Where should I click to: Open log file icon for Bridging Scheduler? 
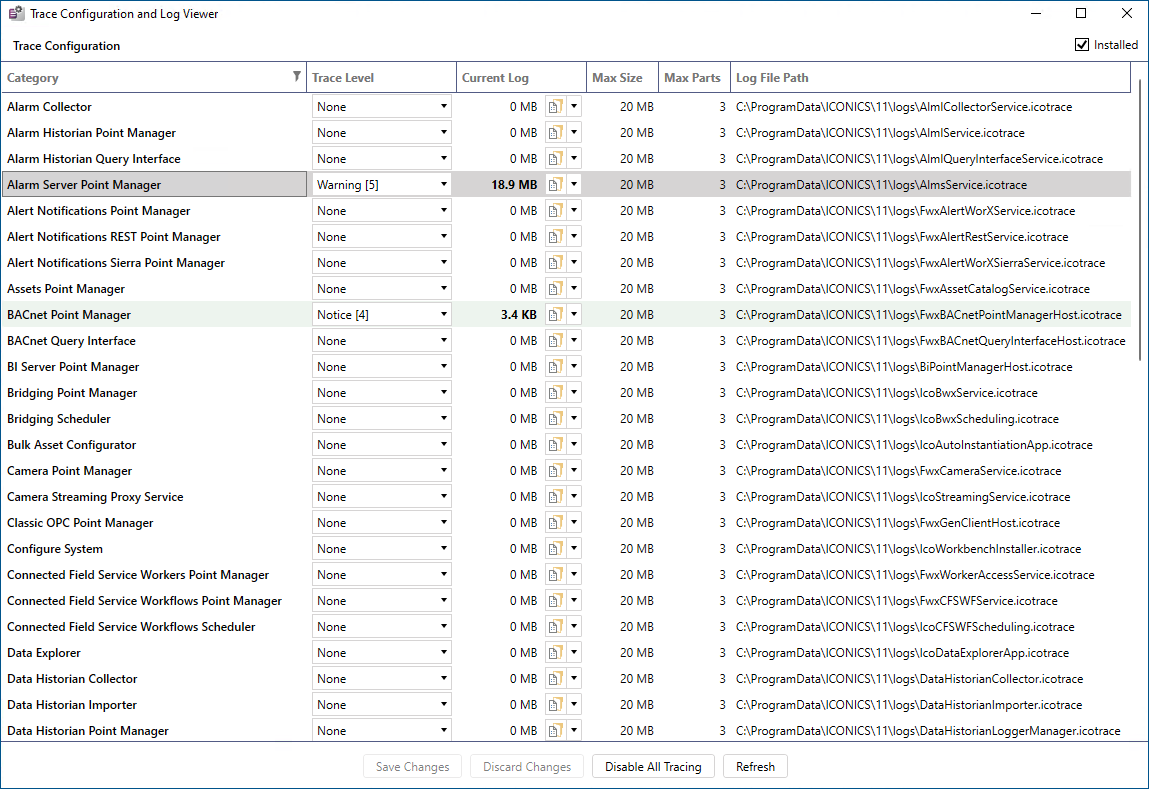click(555, 419)
